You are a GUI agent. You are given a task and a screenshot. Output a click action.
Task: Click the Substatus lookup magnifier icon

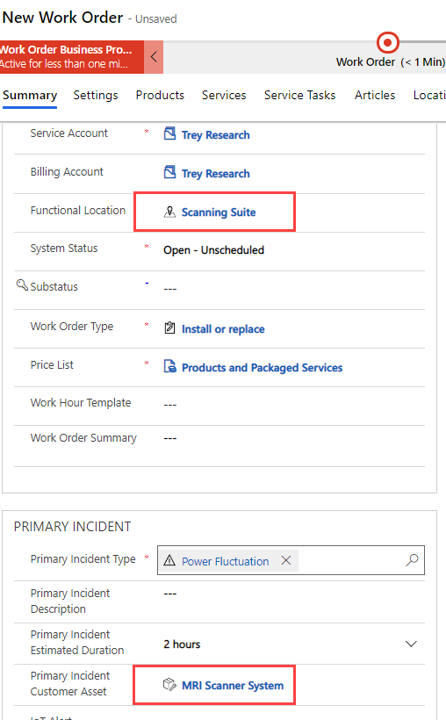(22, 285)
